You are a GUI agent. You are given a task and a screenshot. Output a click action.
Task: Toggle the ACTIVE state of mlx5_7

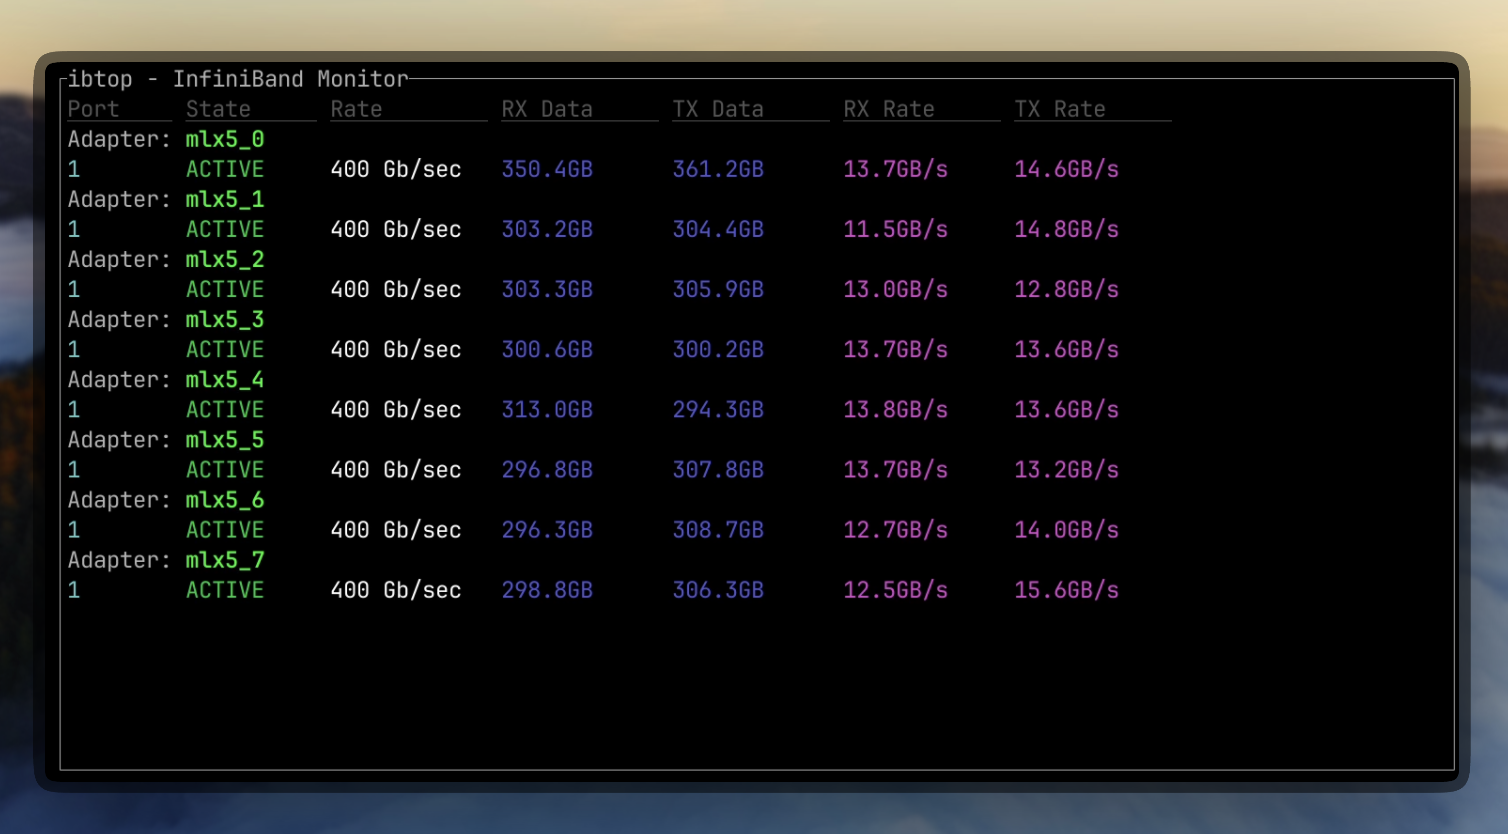coord(225,590)
